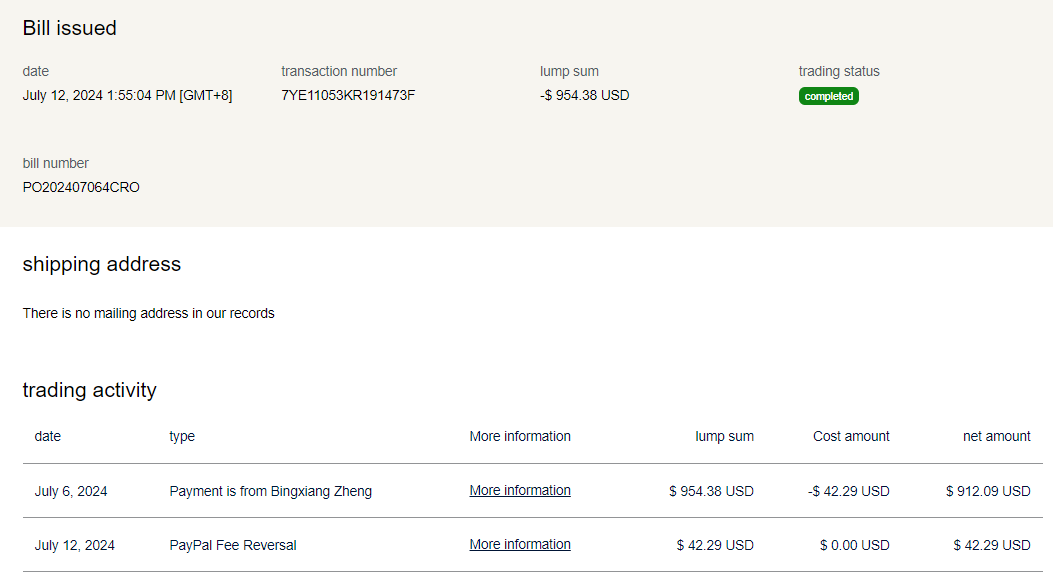
Task: Click bill number PO202407064CRO
Action: [81, 187]
